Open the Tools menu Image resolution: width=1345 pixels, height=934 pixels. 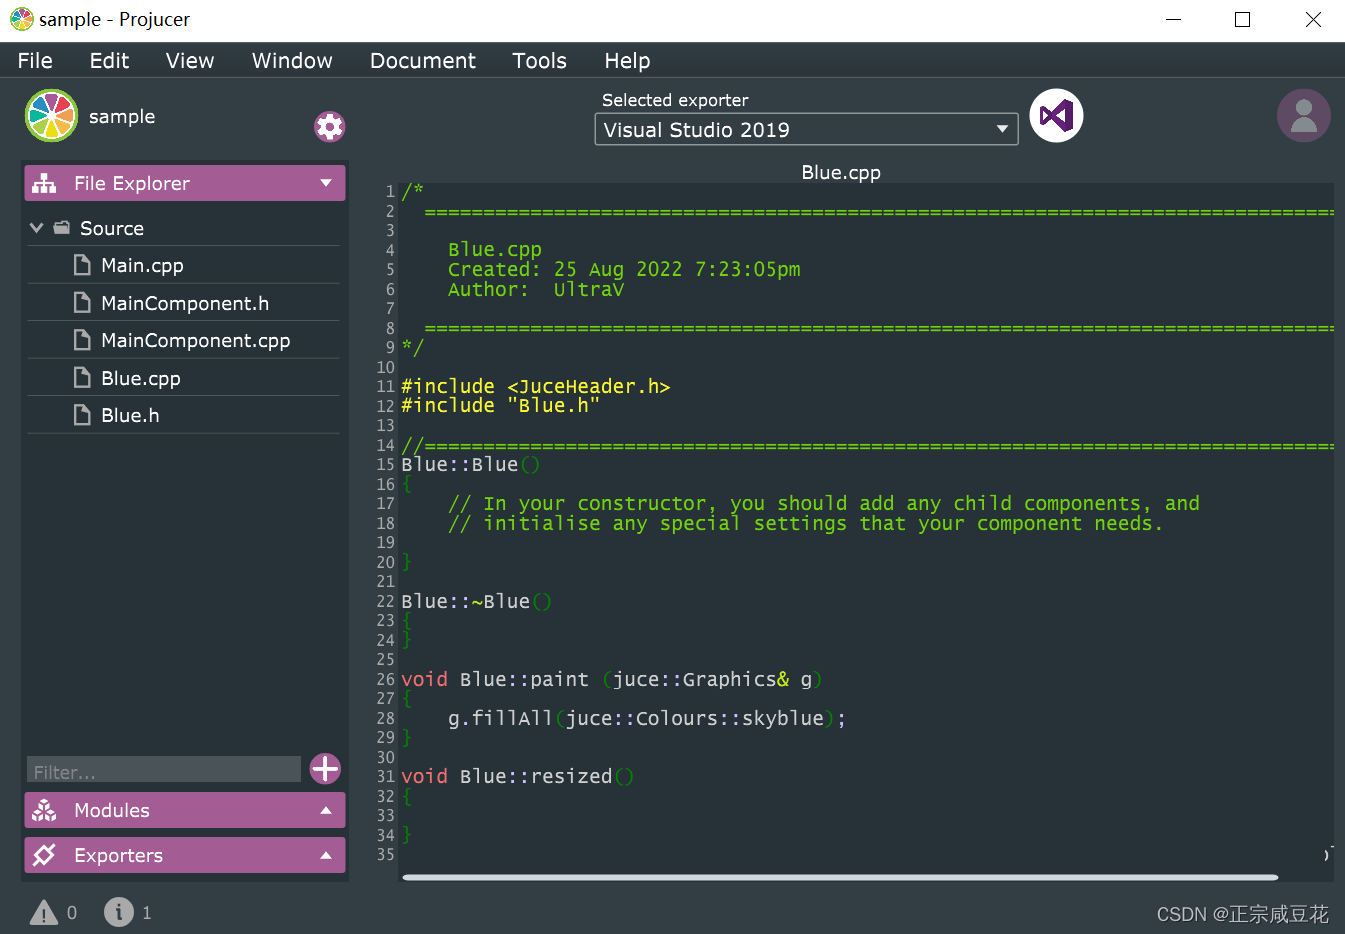539,60
